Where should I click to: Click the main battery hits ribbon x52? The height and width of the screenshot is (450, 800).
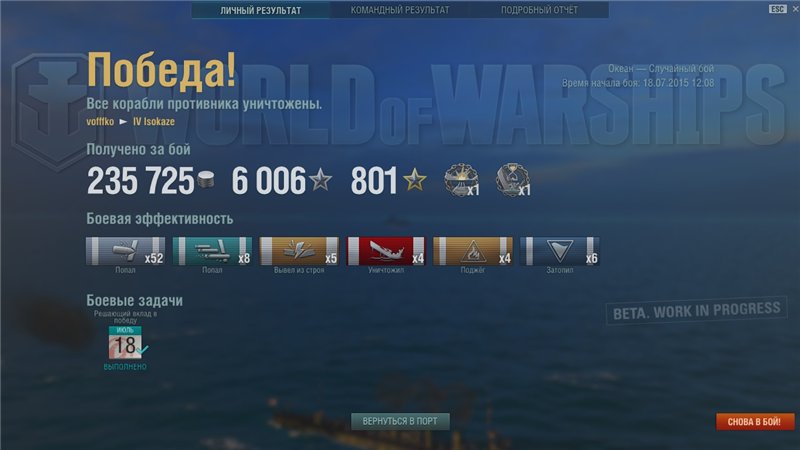click(126, 251)
